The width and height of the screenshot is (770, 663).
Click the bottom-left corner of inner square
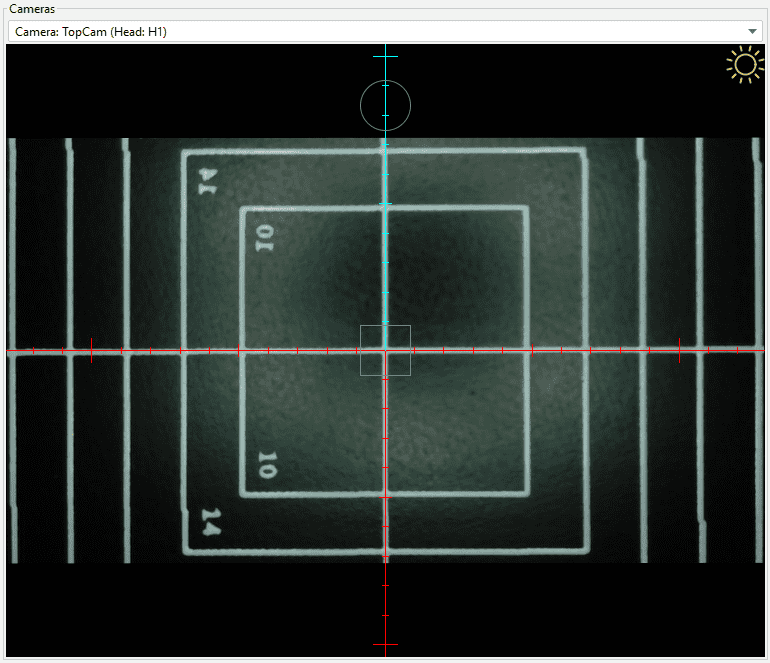(243, 493)
